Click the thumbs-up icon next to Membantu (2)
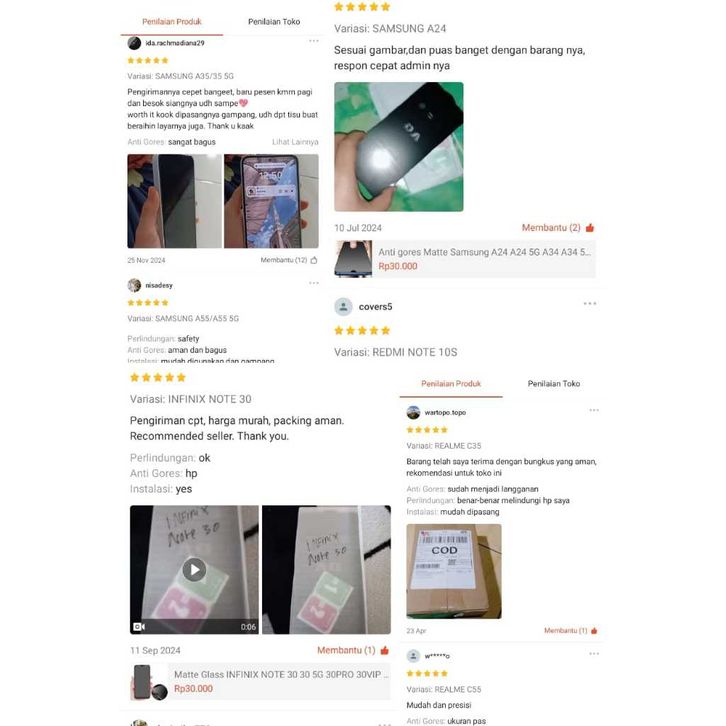Image resolution: width=726 pixels, height=726 pixels. coord(590,228)
